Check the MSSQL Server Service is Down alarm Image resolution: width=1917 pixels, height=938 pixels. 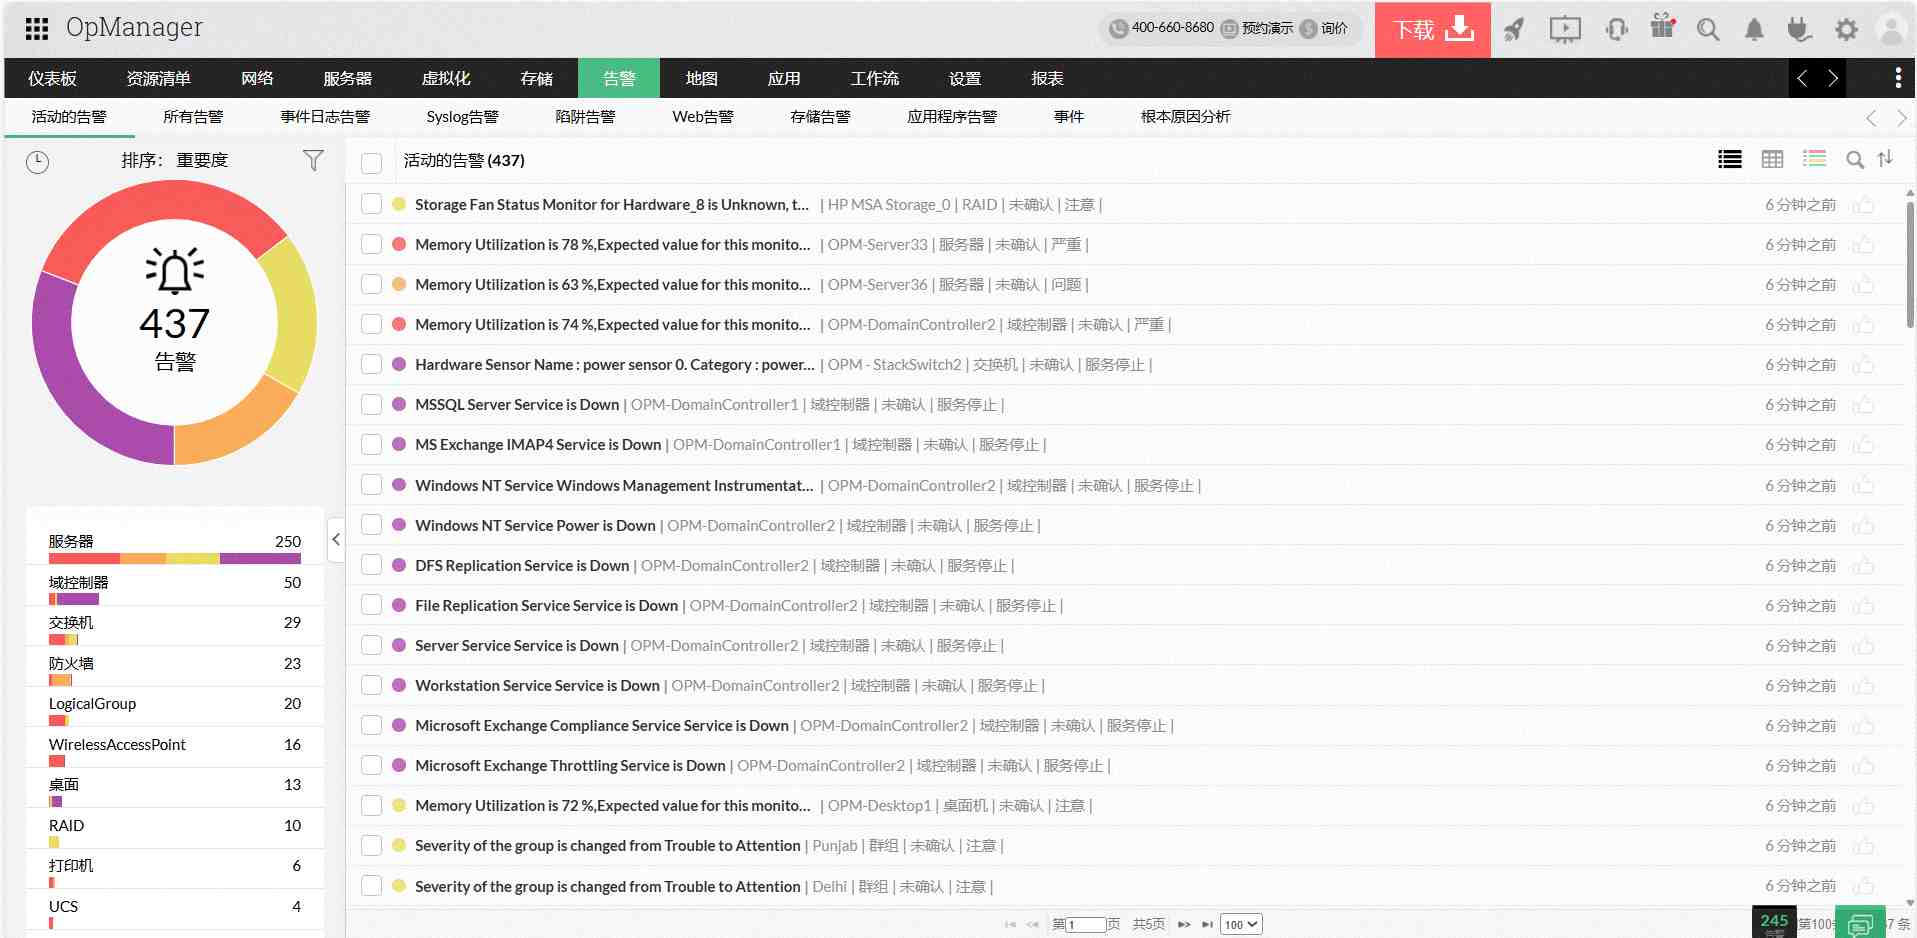[x=371, y=404]
